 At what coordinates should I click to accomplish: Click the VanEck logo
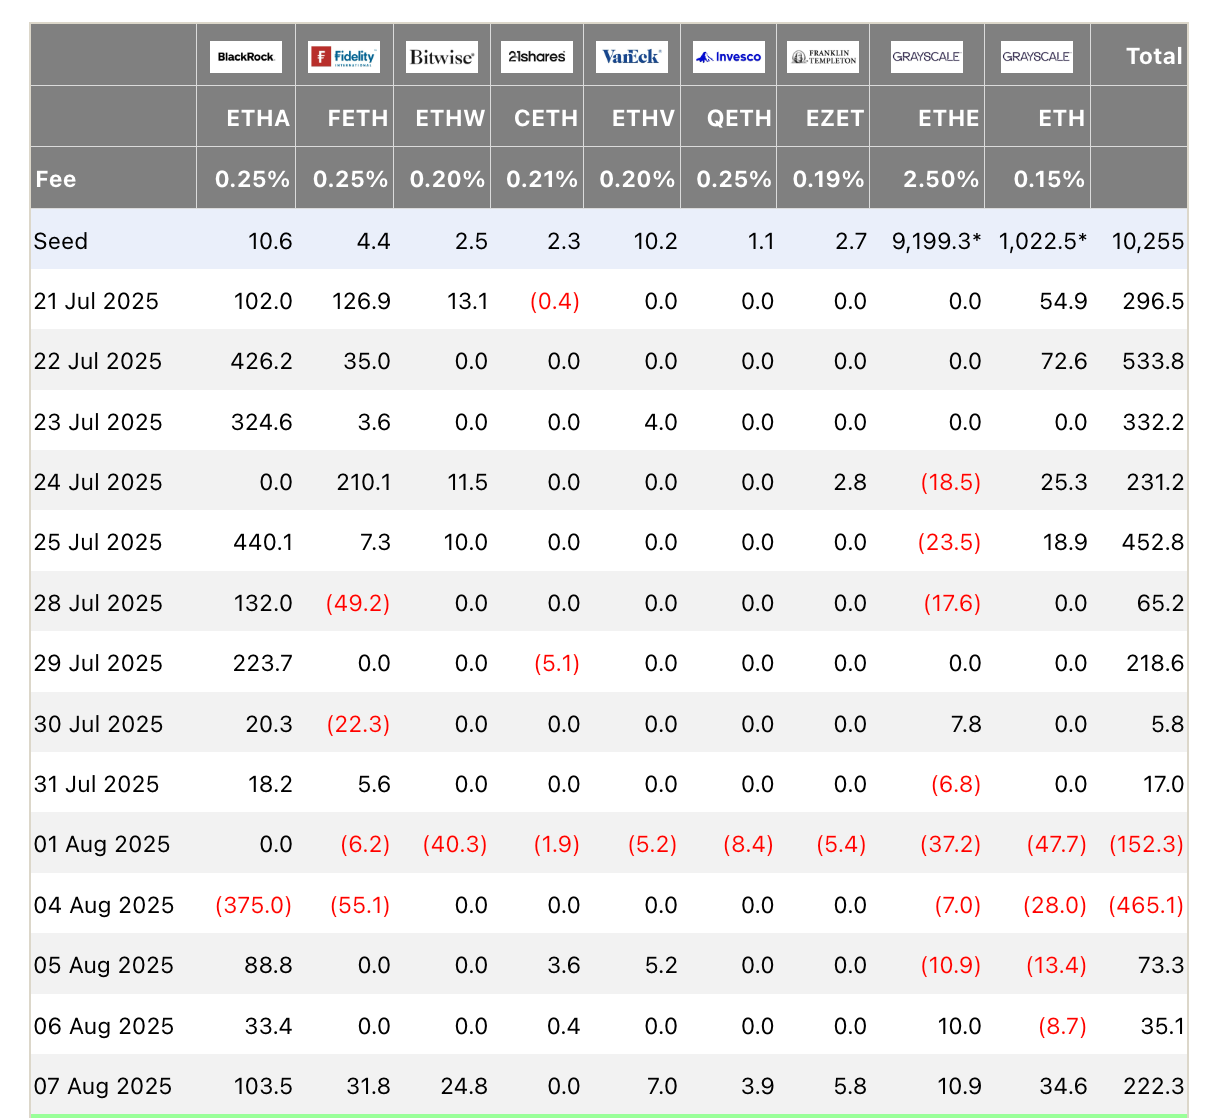click(x=631, y=57)
